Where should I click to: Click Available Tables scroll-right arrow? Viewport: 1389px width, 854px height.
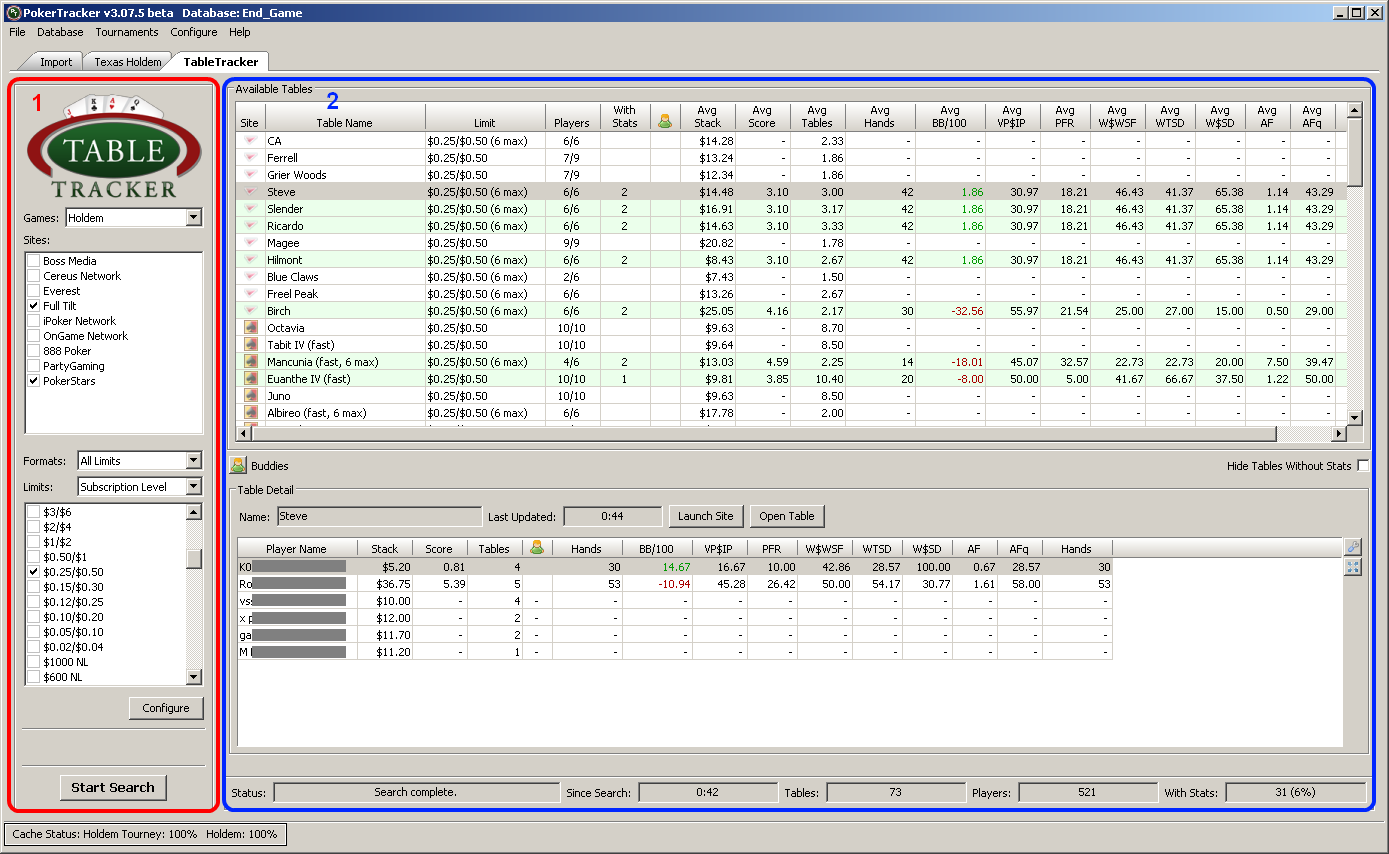[1339, 434]
